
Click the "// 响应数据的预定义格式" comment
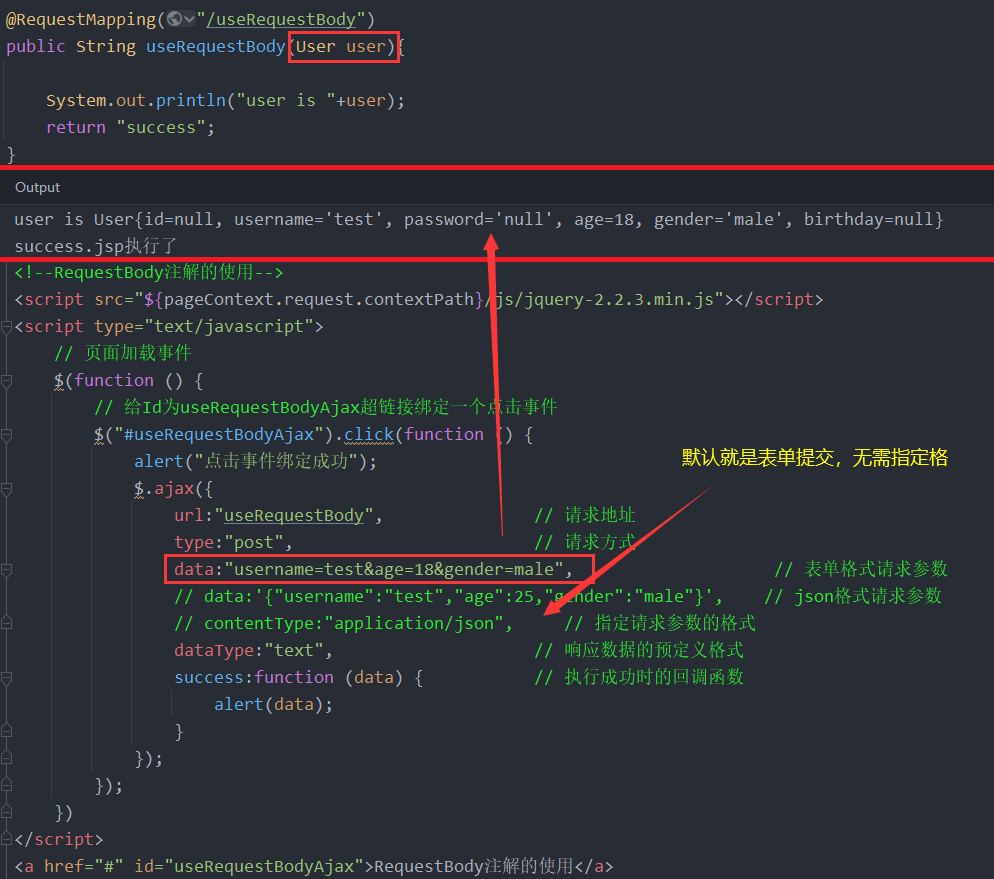pos(639,650)
